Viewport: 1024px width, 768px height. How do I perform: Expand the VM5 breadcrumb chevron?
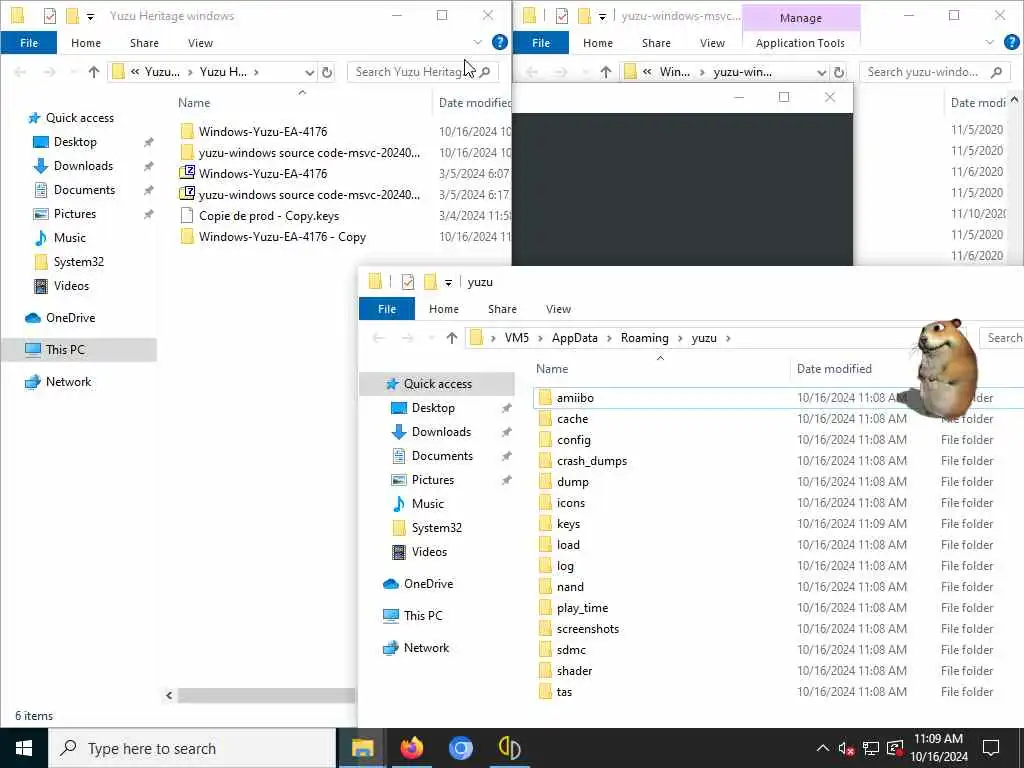[x=541, y=338]
